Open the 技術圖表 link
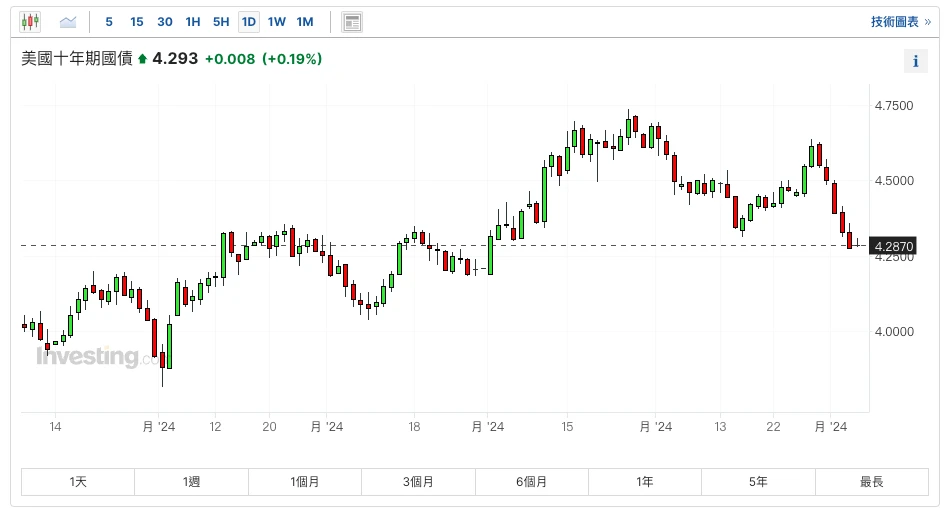Viewport: 946px width, 510px height. point(900,21)
